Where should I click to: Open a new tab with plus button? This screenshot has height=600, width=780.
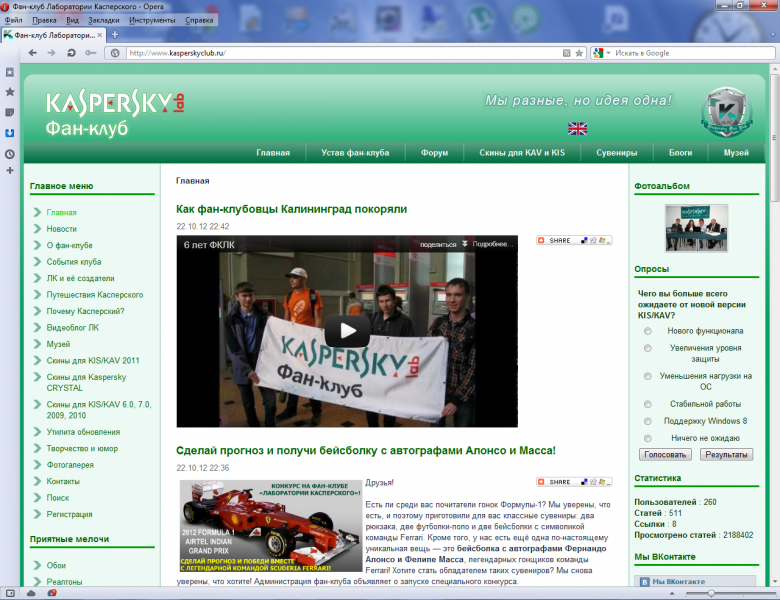pyautogui.click(x=115, y=35)
